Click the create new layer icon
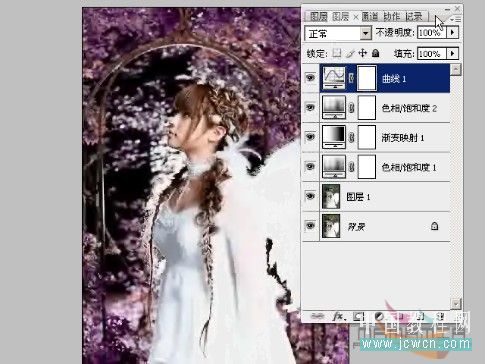Screen dimensions: 485x364 coord(421,316)
